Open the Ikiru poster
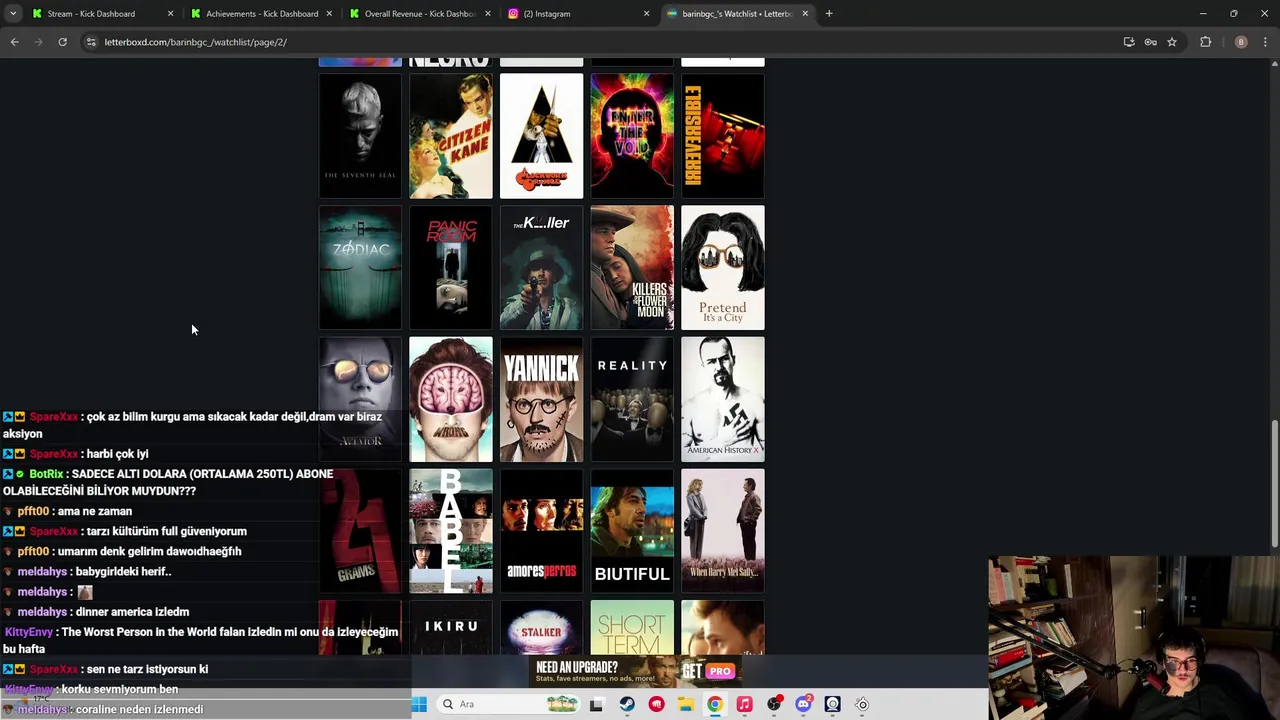Viewport: 1280px width, 720px height. (x=451, y=628)
